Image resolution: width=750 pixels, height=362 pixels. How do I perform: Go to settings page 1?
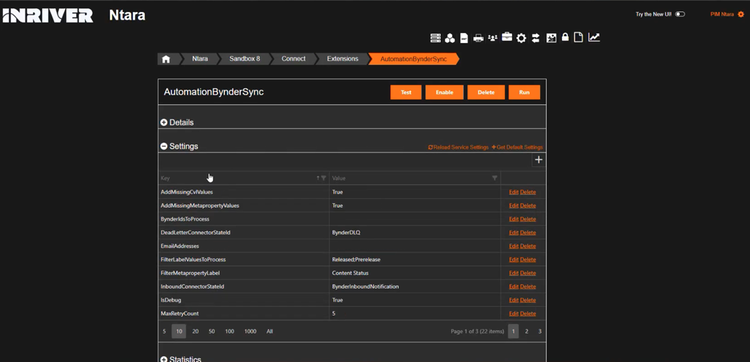[x=513, y=331]
